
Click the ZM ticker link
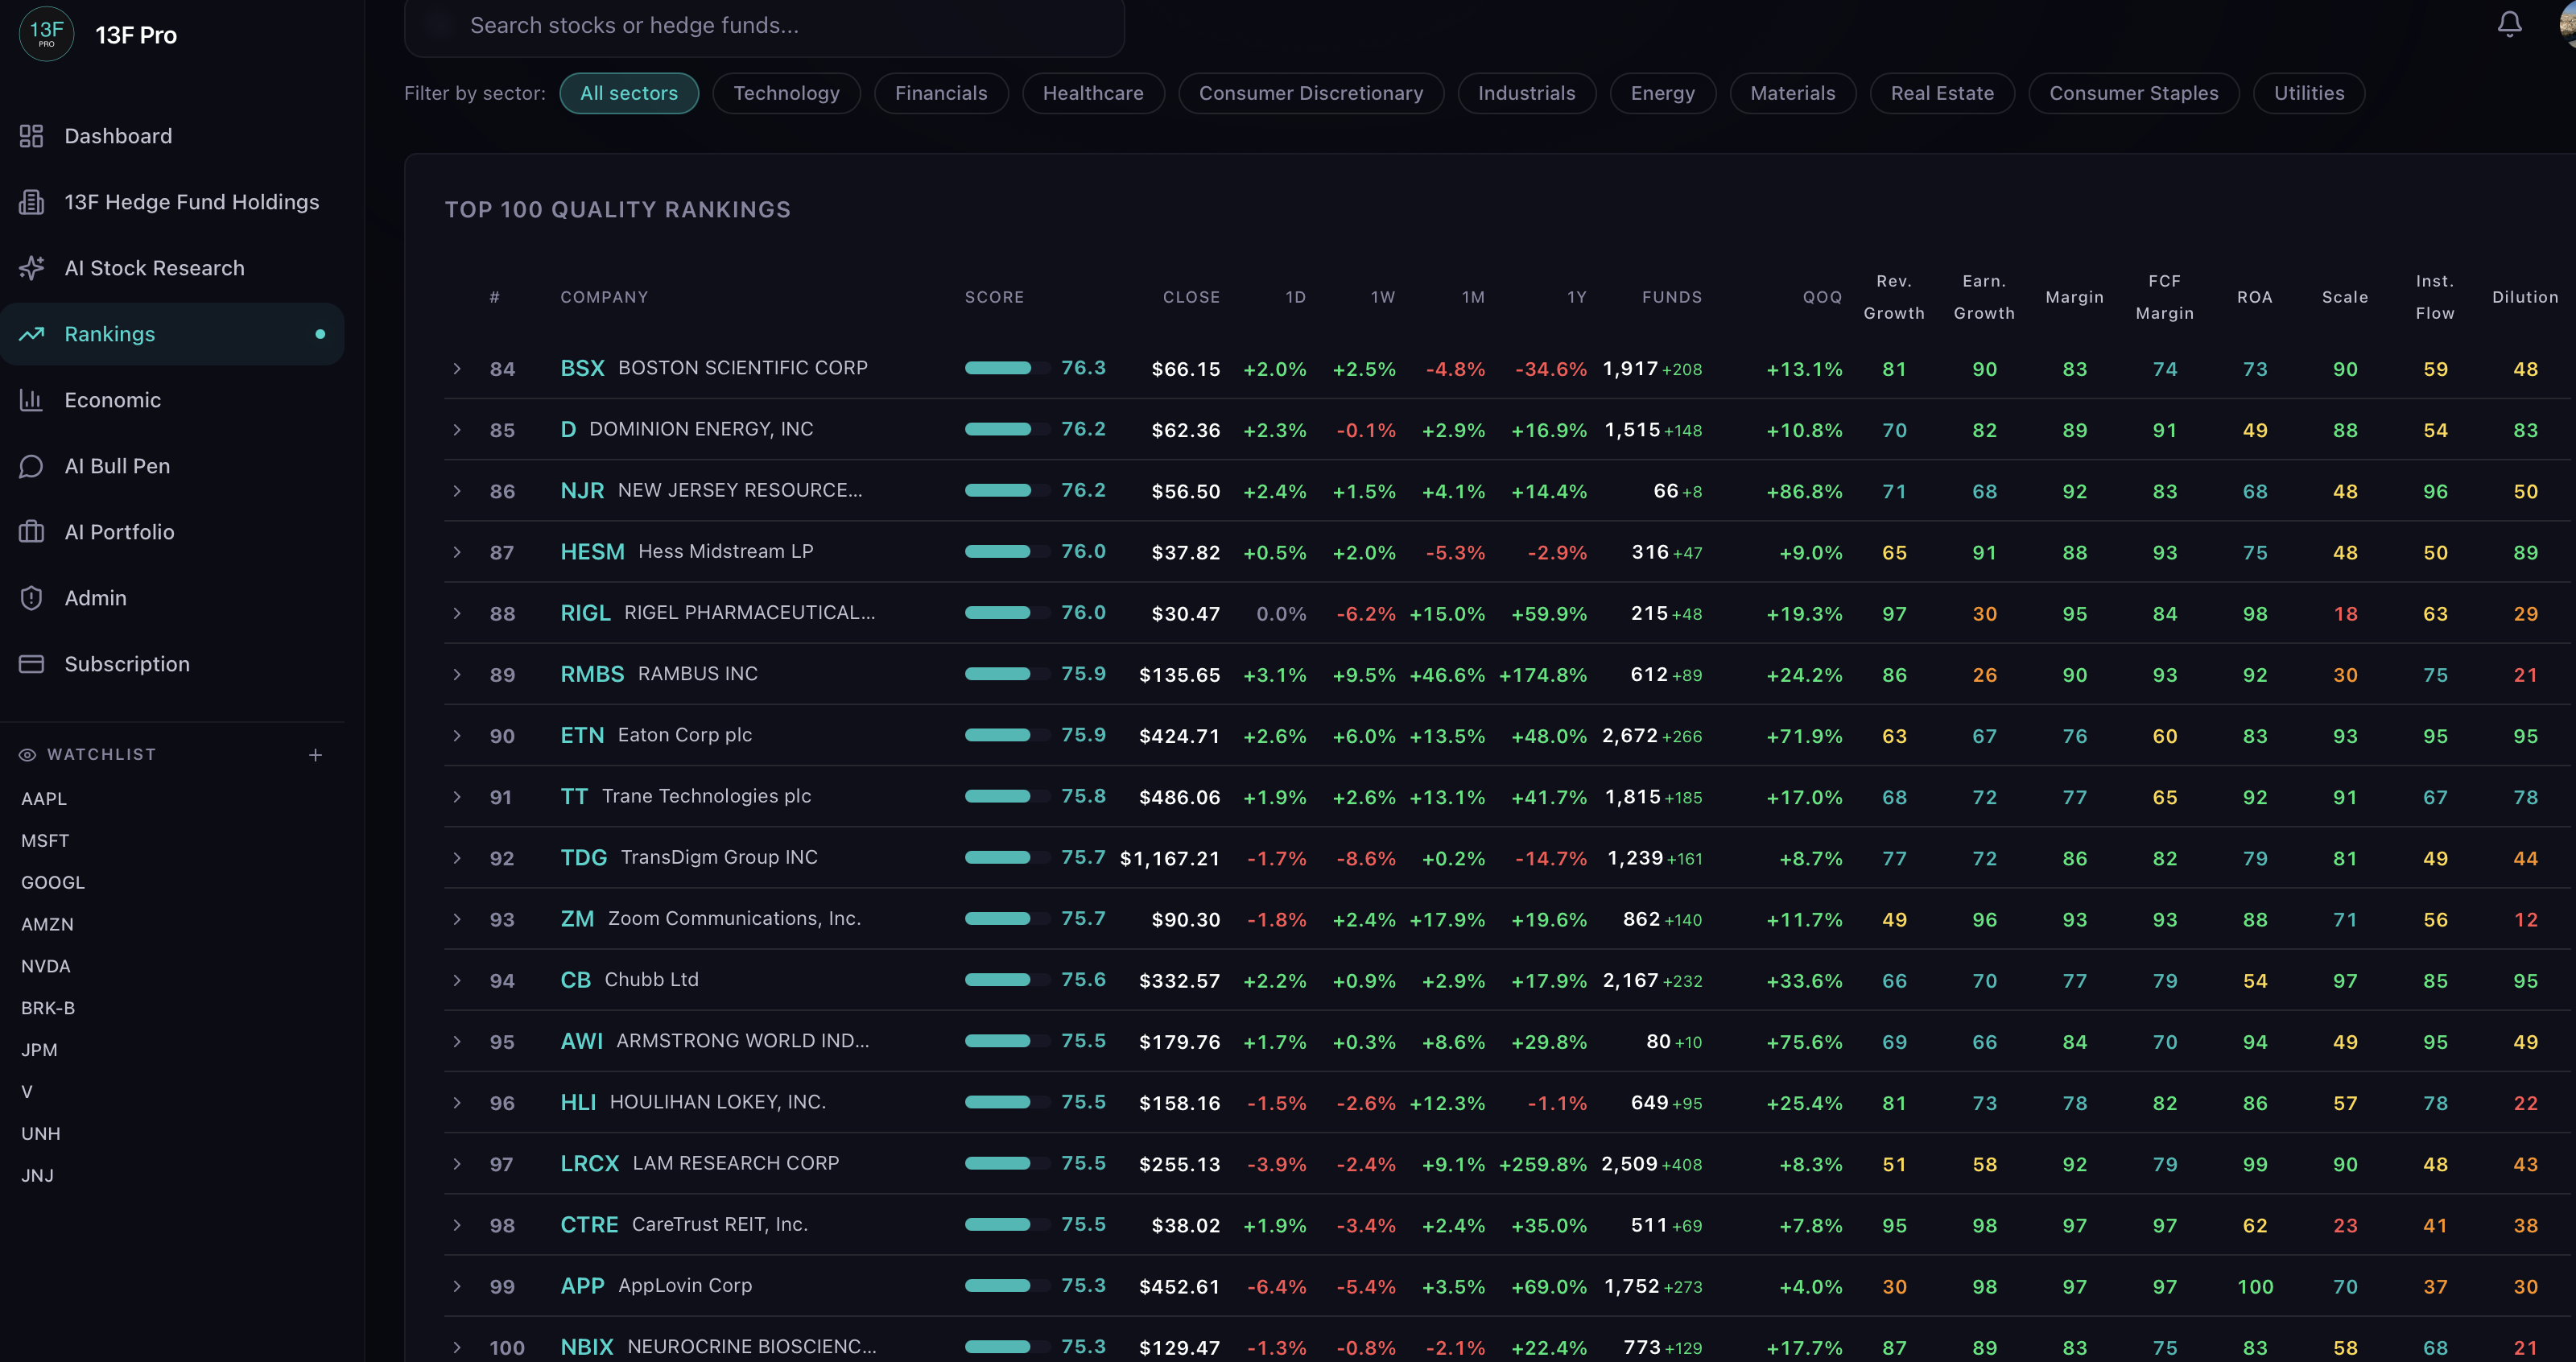[x=577, y=919]
